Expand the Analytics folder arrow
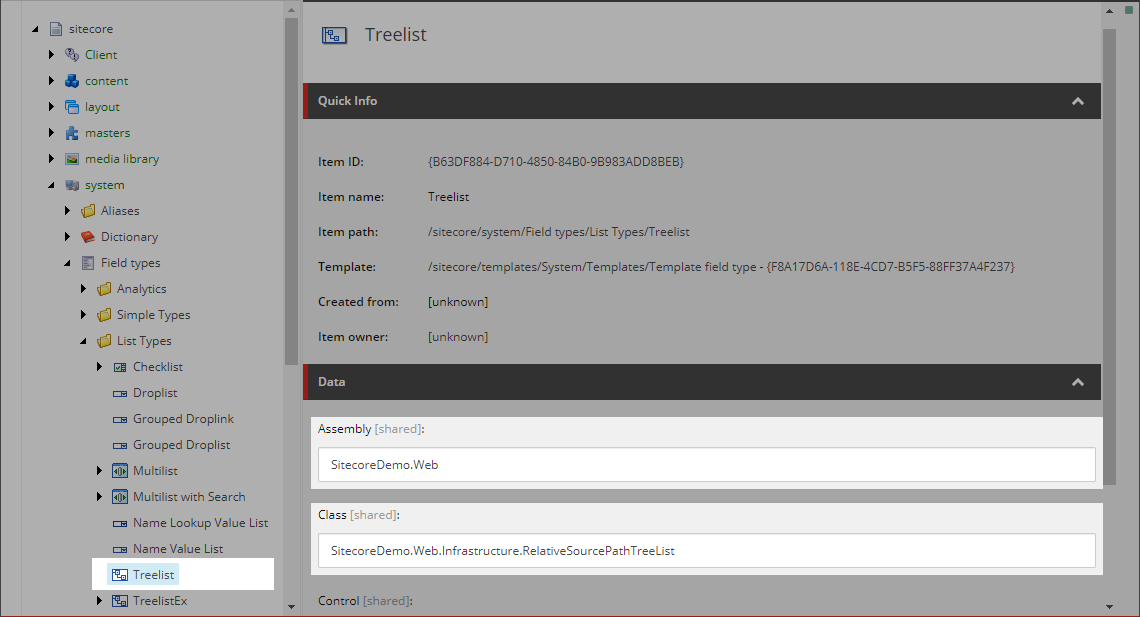The height and width of the screenshot is (617, 1140). click(83, 289)
